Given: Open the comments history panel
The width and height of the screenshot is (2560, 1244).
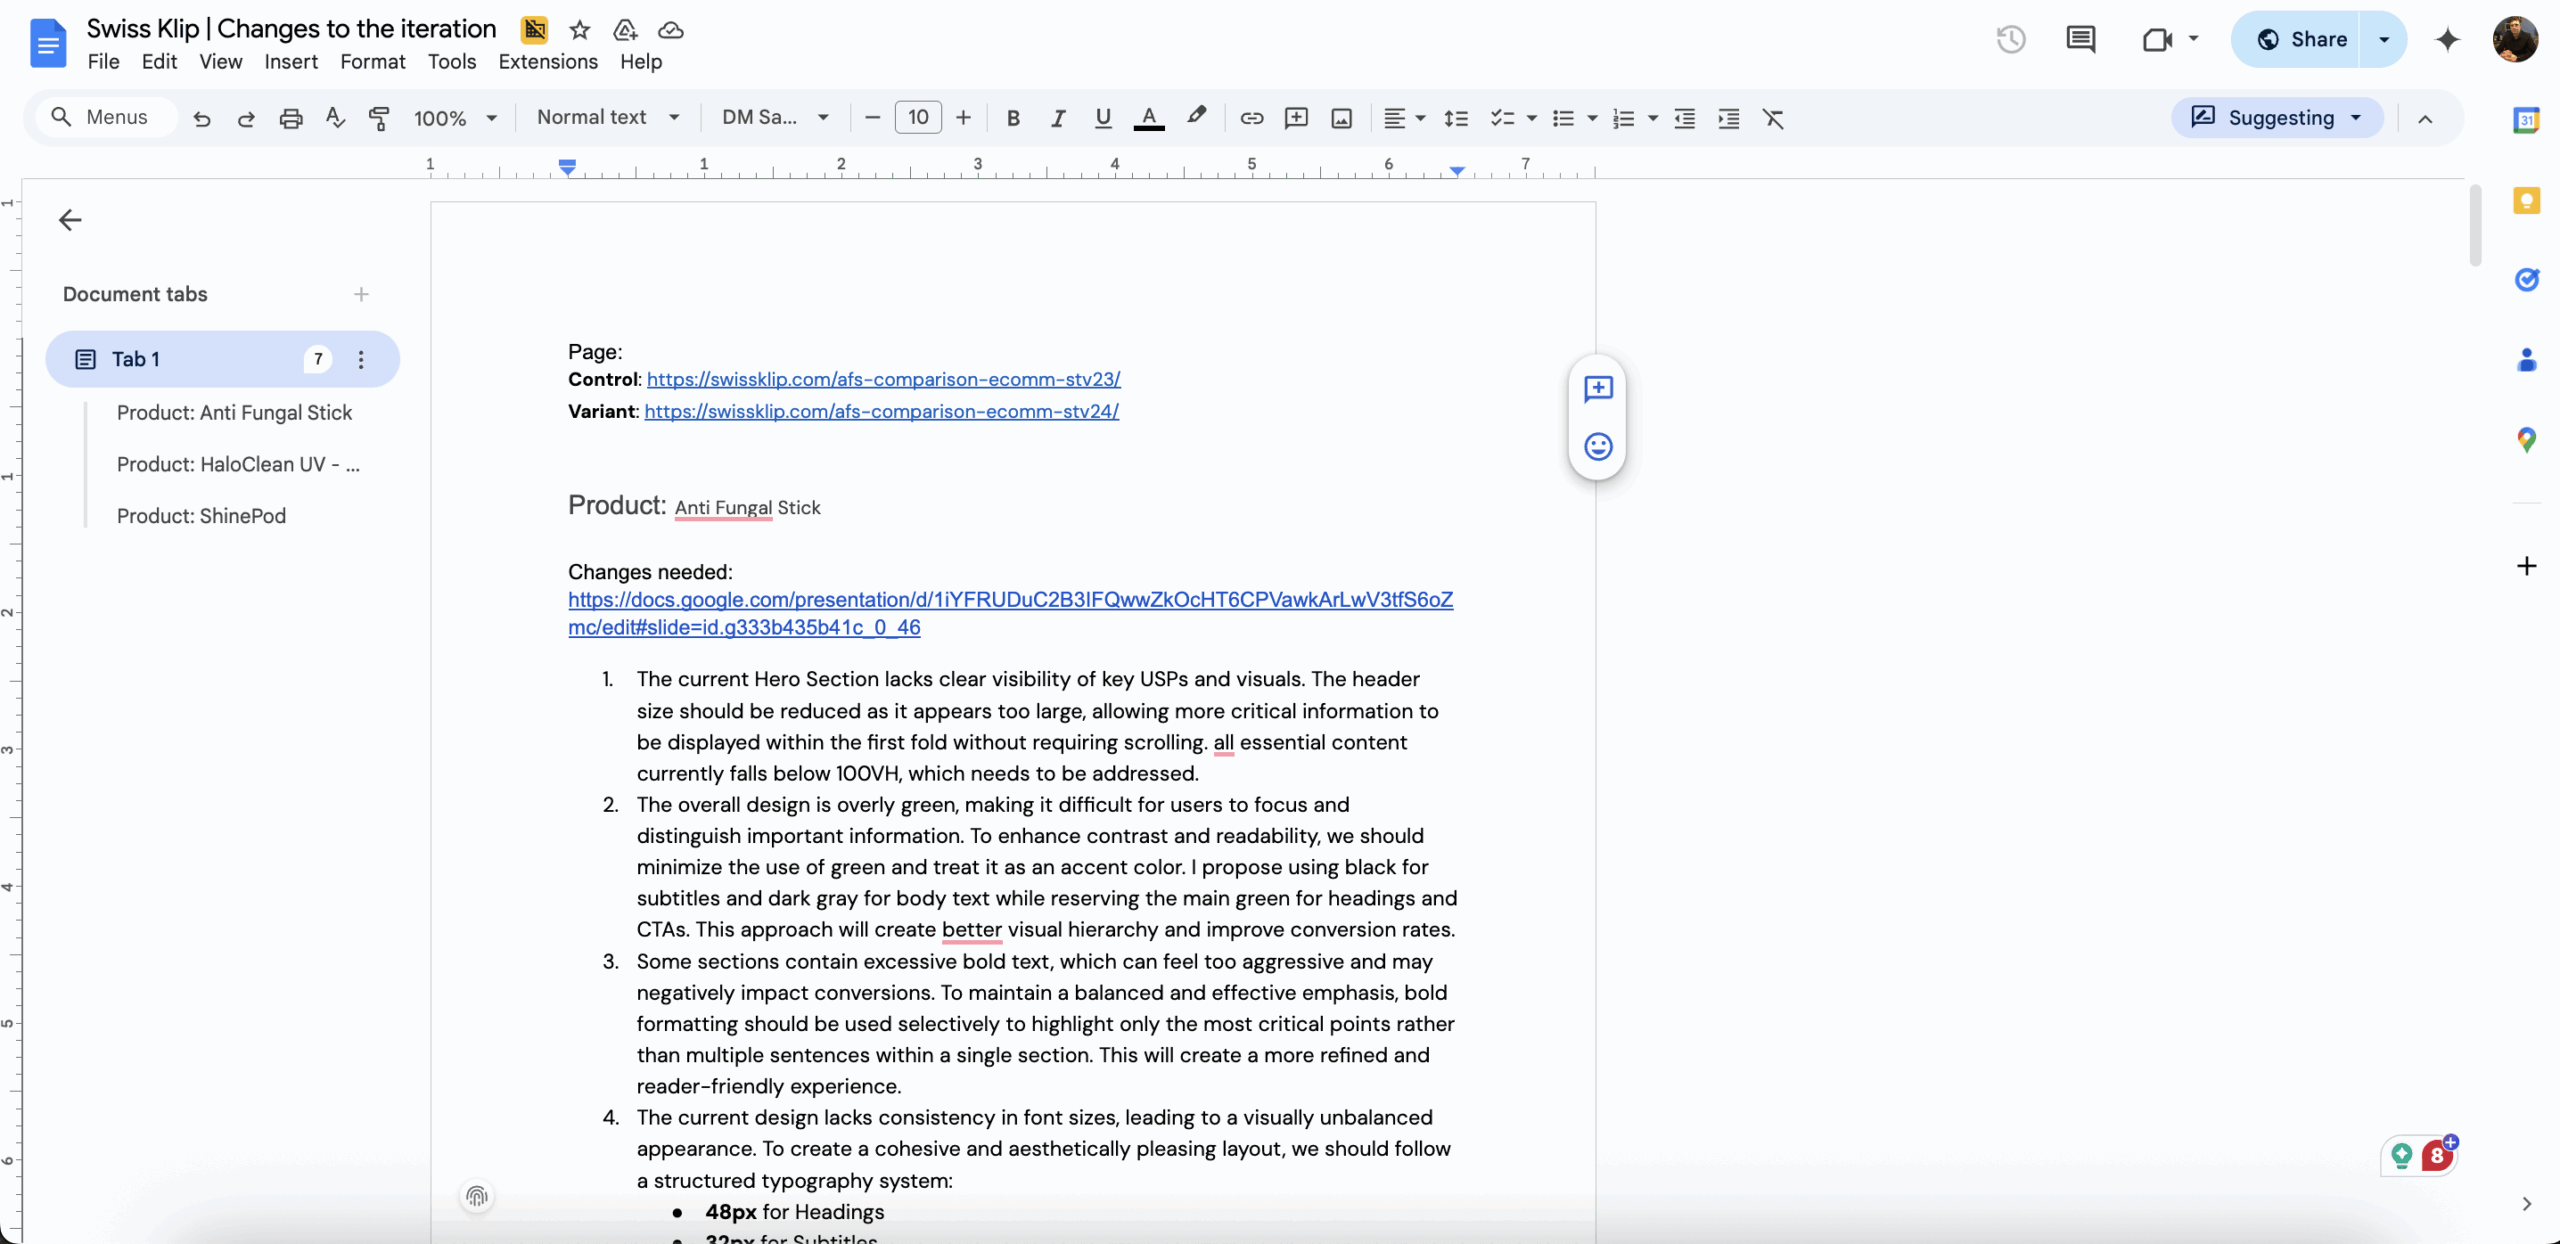Looking at the screenshot, I should pyautogui.click(x=2081, y=39).
